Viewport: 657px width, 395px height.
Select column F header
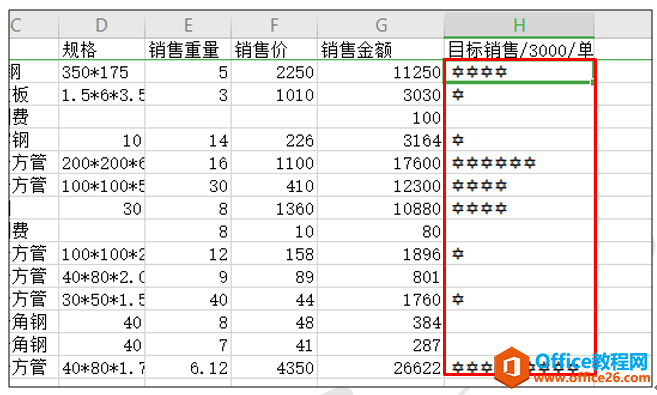tap(274, 25)
